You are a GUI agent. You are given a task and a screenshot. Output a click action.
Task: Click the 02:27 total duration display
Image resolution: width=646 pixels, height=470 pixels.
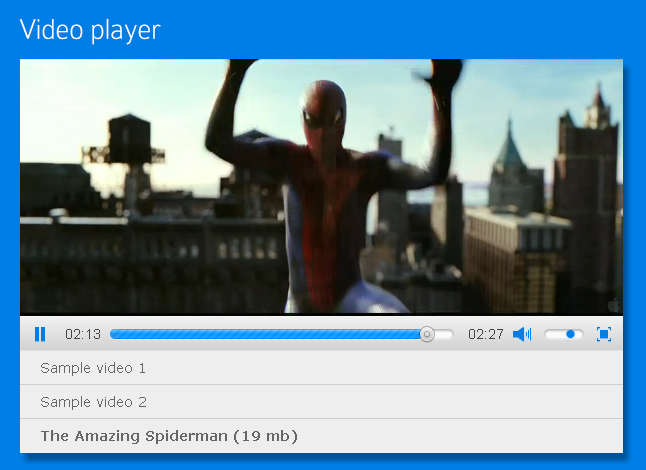486,334
